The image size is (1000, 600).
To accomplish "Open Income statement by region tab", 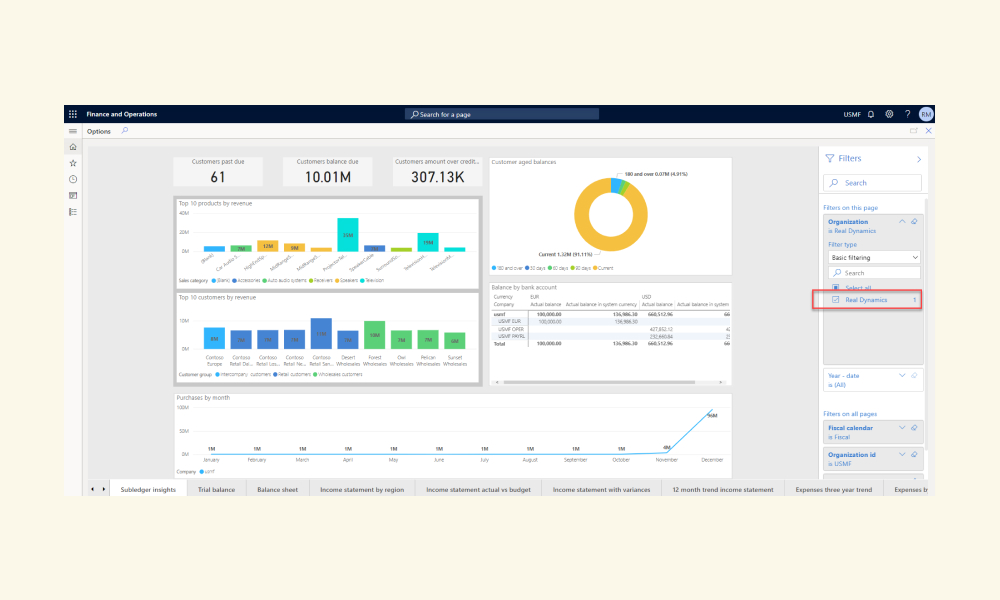I will click(x=362, y=489).
